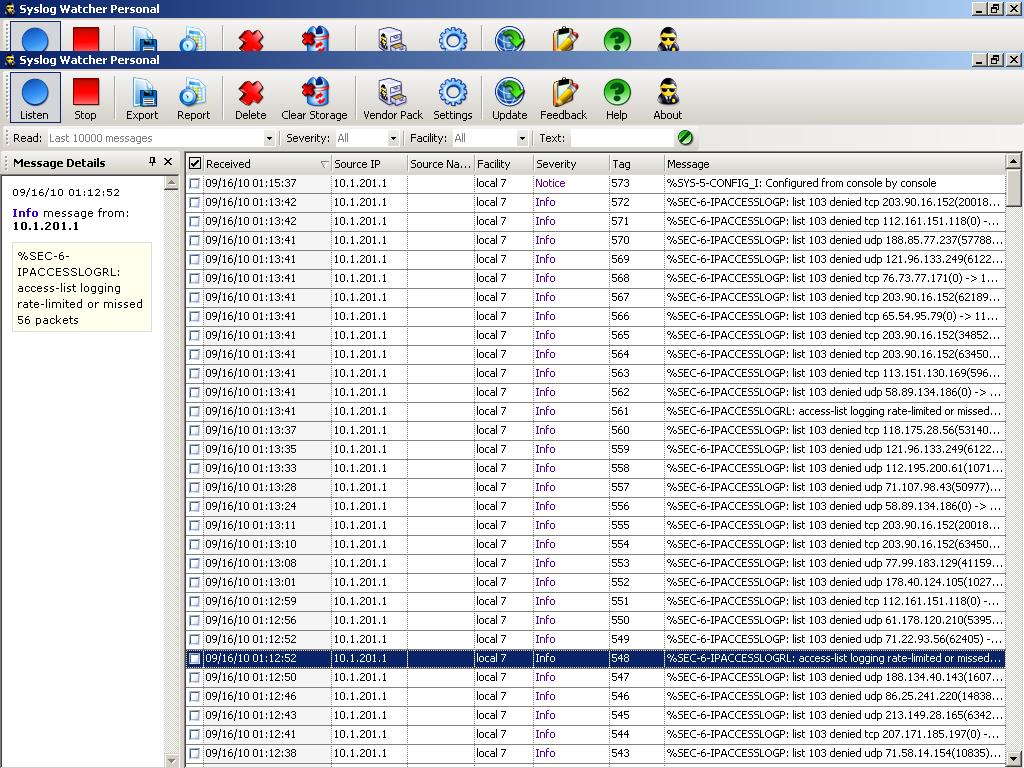This screenshot has height=768, width=1024.
Task: Apply text filter green button
Action: click(x=685, y=138)
